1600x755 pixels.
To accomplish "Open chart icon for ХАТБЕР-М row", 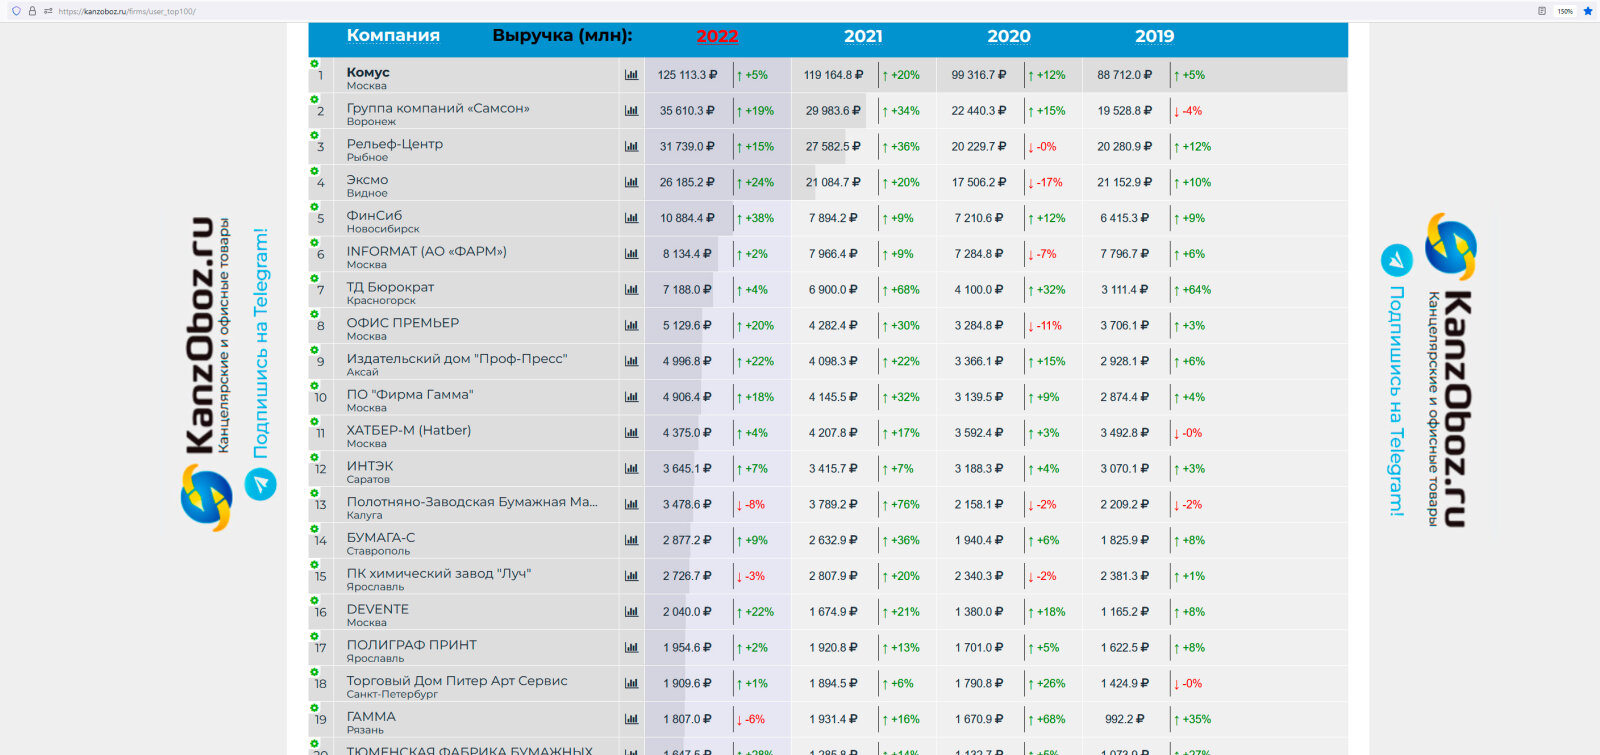I will 631,433.
